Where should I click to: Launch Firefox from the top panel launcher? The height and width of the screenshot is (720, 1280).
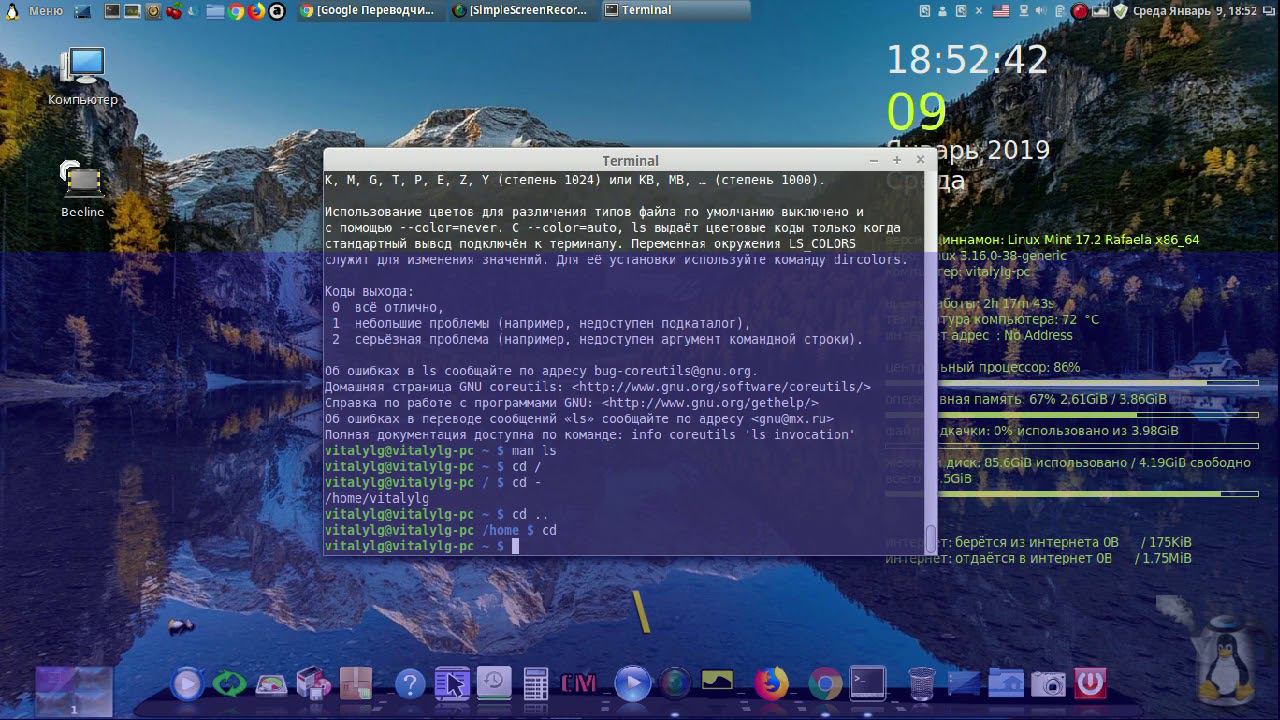(x=257, y=12)
